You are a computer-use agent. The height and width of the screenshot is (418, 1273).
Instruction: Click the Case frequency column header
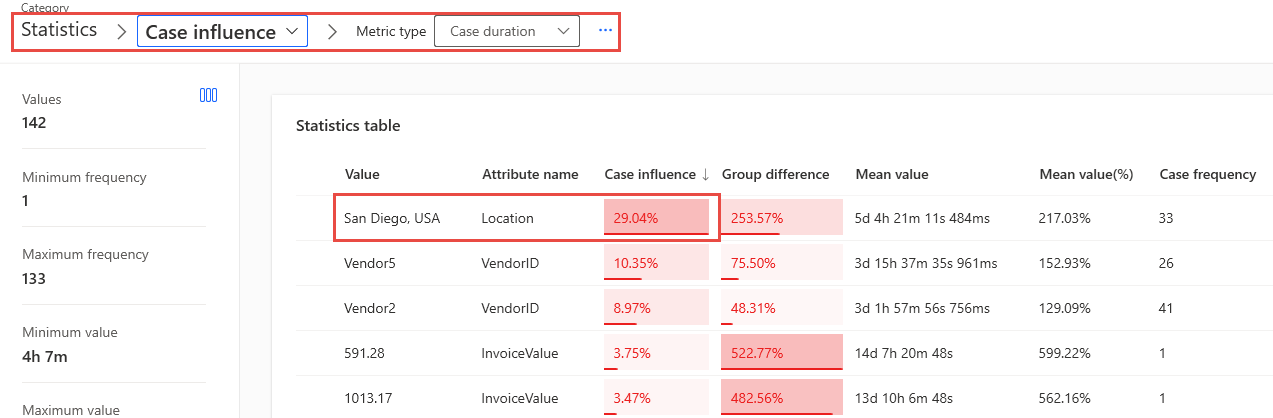point(1207,174)
